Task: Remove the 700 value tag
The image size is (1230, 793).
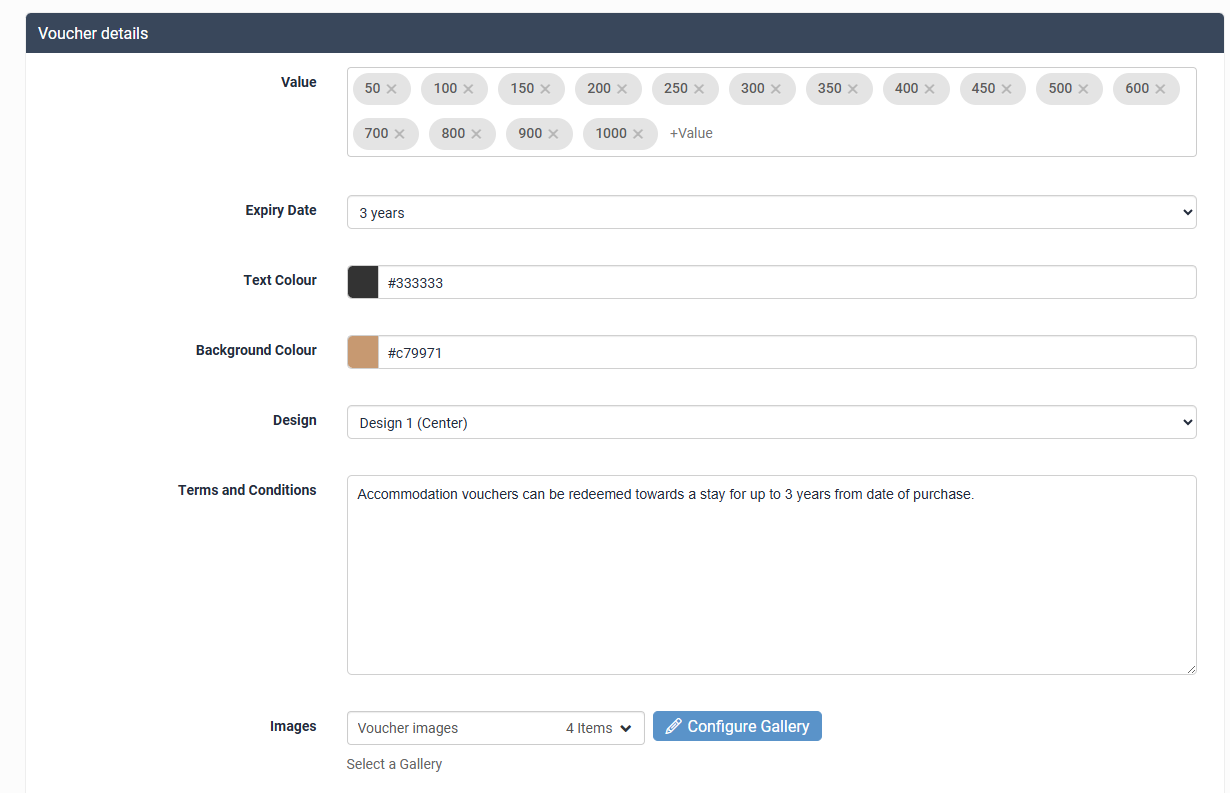Action: [399, 134]
